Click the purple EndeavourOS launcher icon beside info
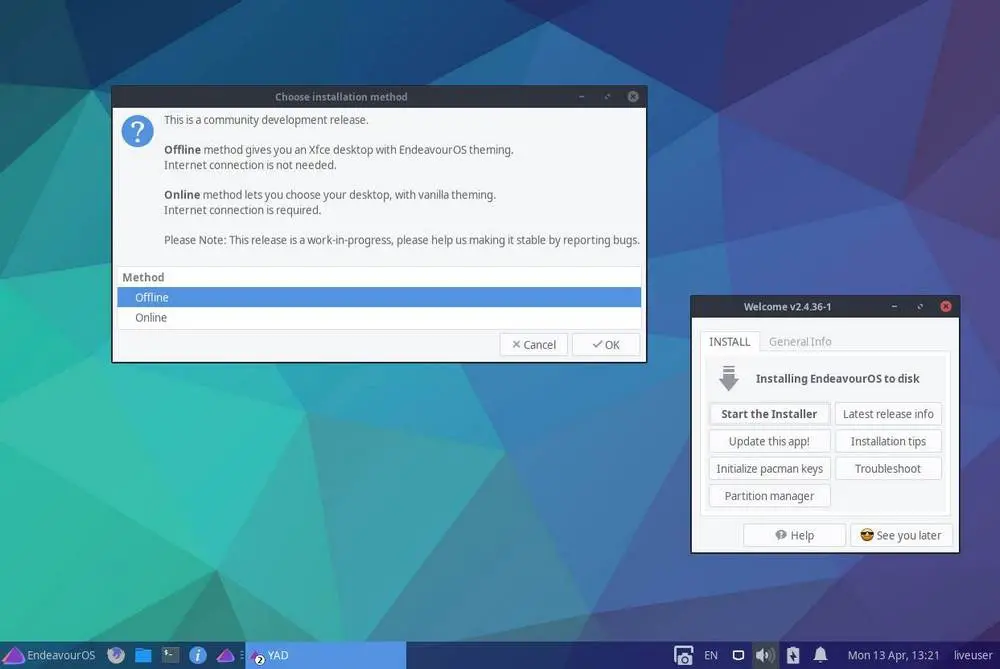This screenshot has width=1000, height=669. (225, 655)
